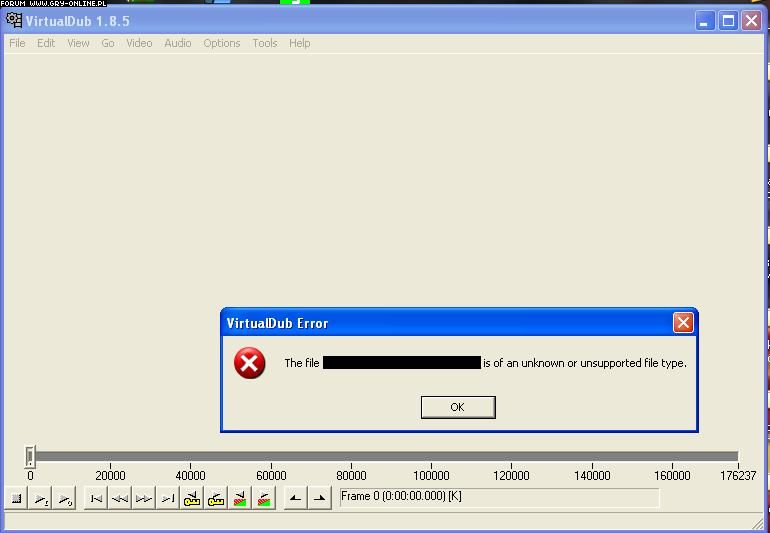Open the File menu
This screenshot has width=770, height=533.
(x=17, y=43)
